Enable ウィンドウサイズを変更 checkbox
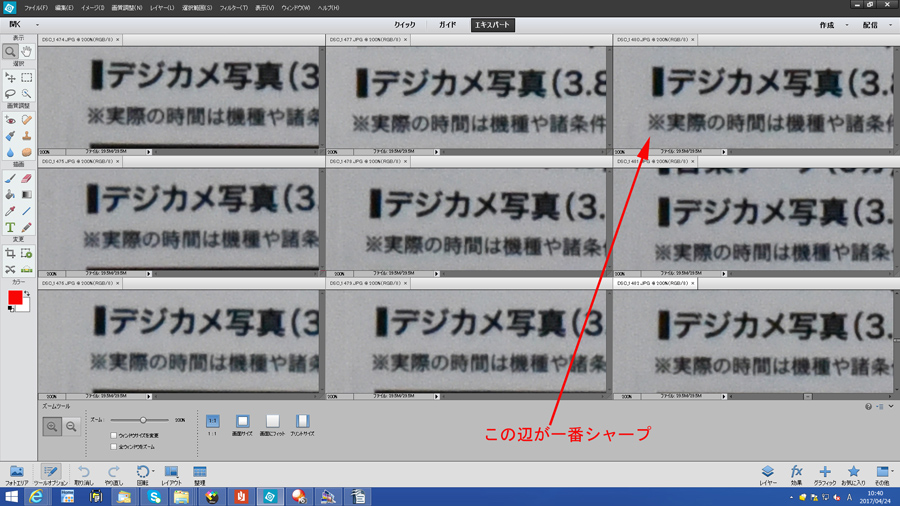Viewport: 900px width, 506px height. pos(114,436)
